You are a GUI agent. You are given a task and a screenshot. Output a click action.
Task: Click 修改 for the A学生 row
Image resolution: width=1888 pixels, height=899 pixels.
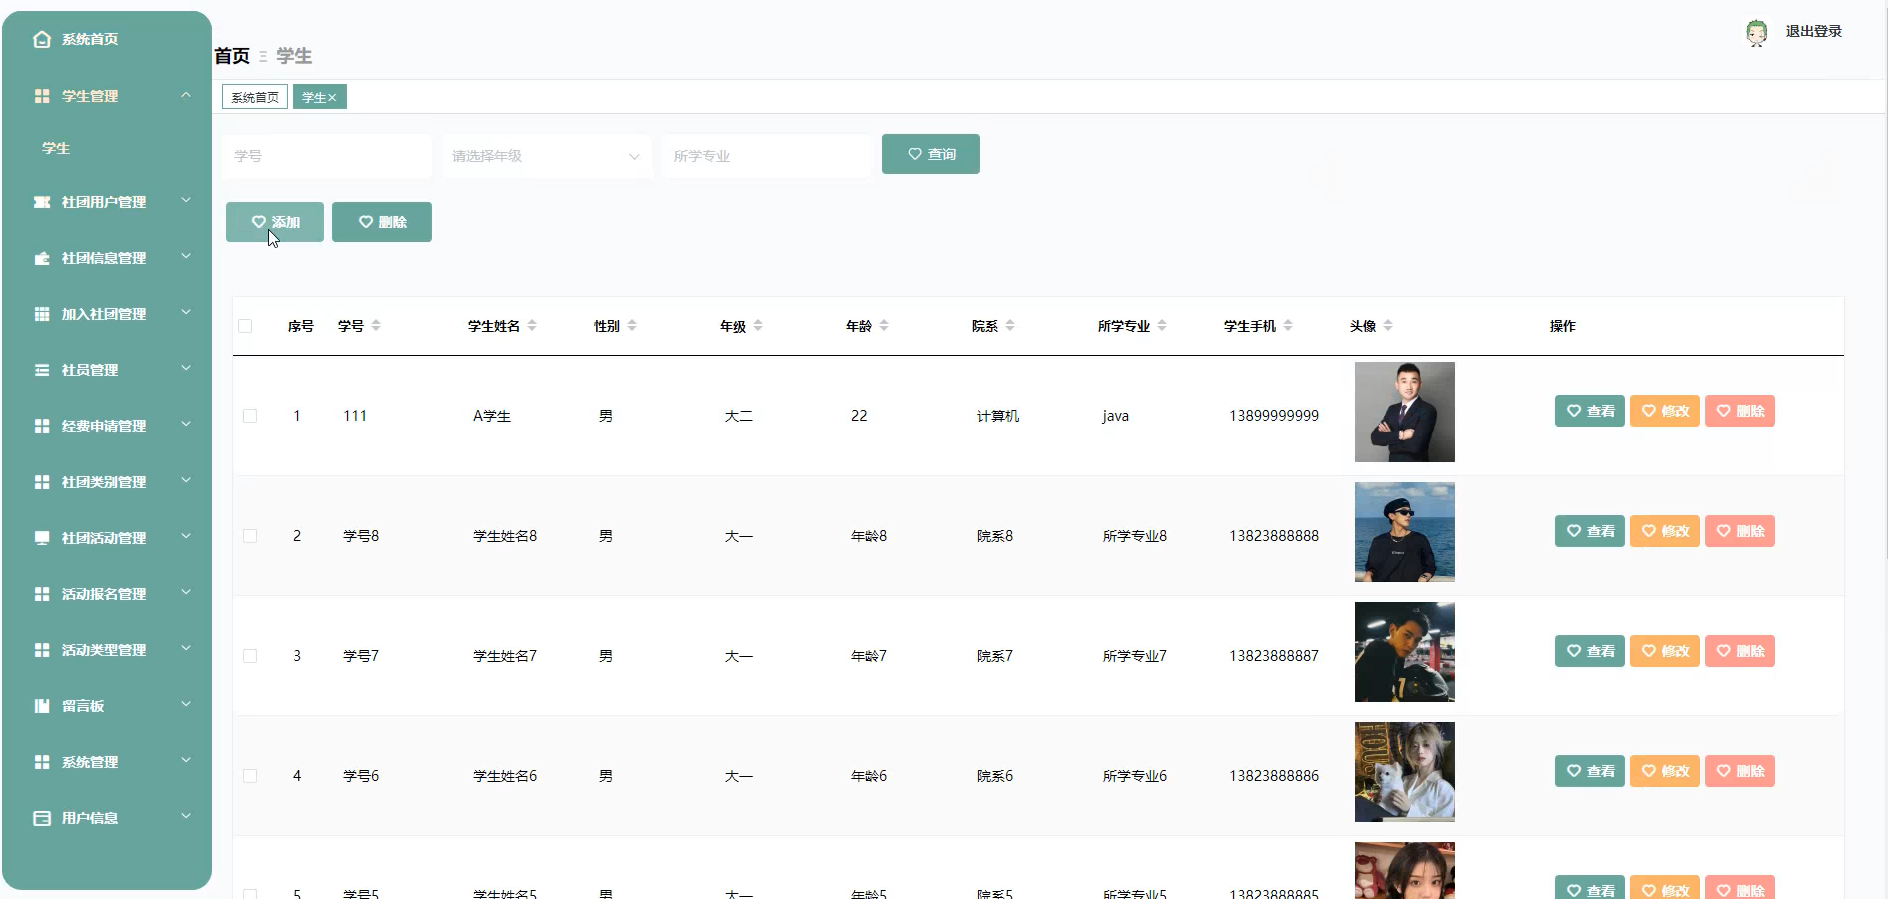coord(1665,411)
